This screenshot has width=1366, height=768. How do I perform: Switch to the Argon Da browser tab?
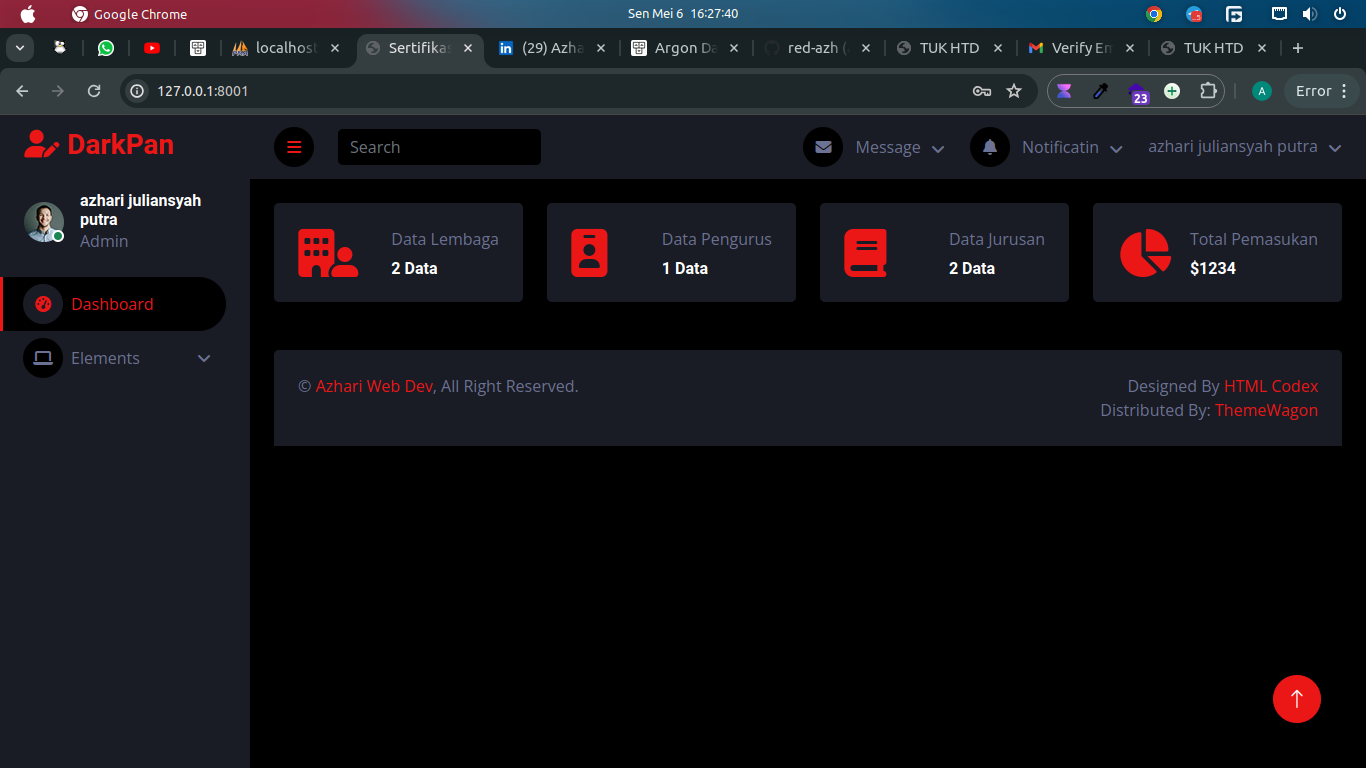point(686,48)
